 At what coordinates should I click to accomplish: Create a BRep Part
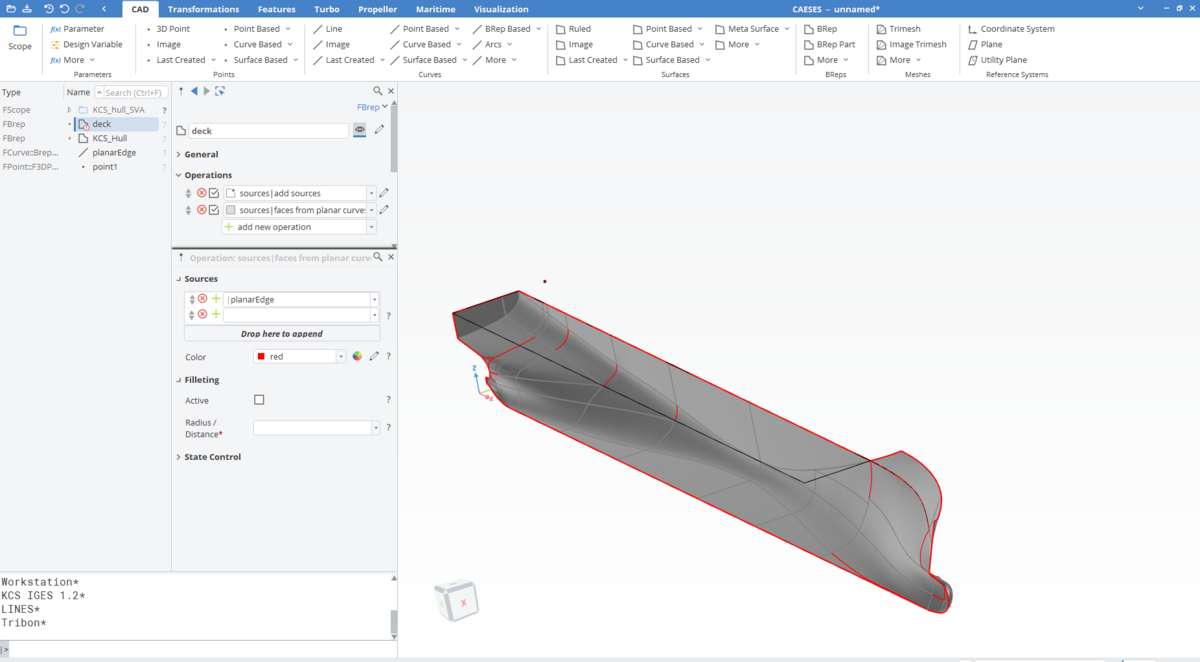click(829, 44)
